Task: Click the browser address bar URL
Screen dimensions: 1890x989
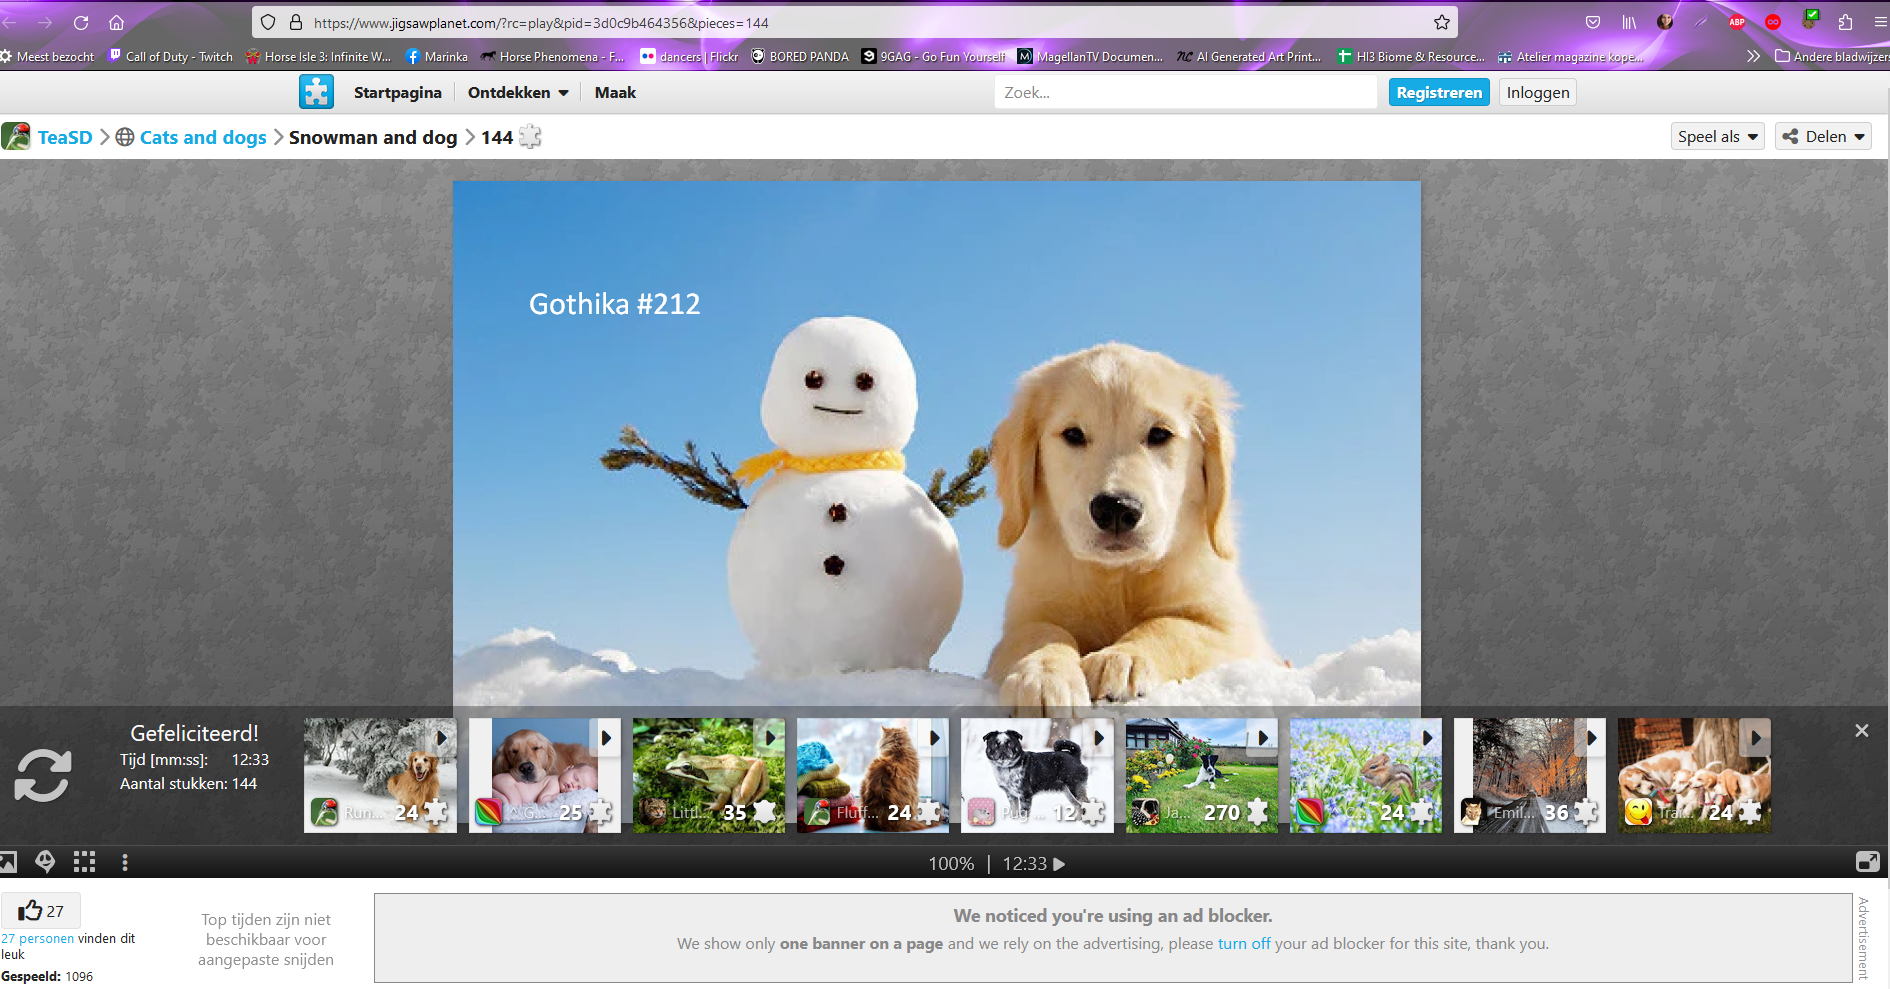Action: pyautogui.click(x=541, y=22)
